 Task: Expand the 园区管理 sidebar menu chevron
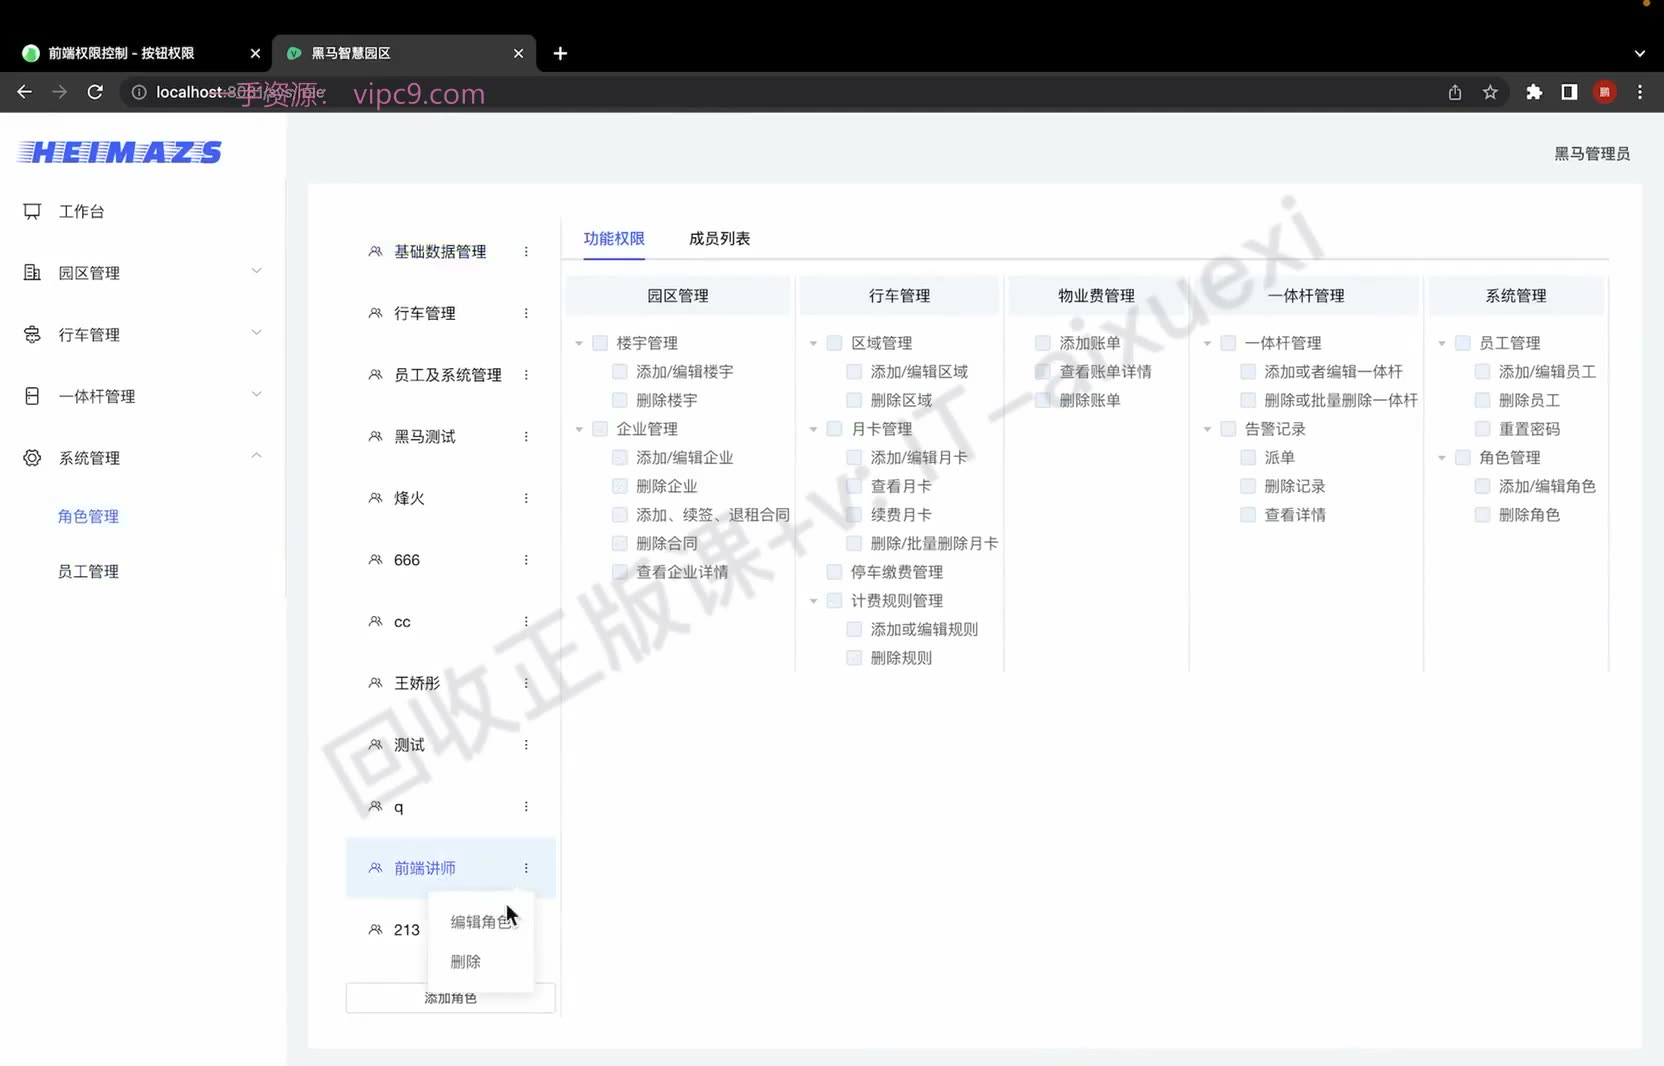[257, 271]
